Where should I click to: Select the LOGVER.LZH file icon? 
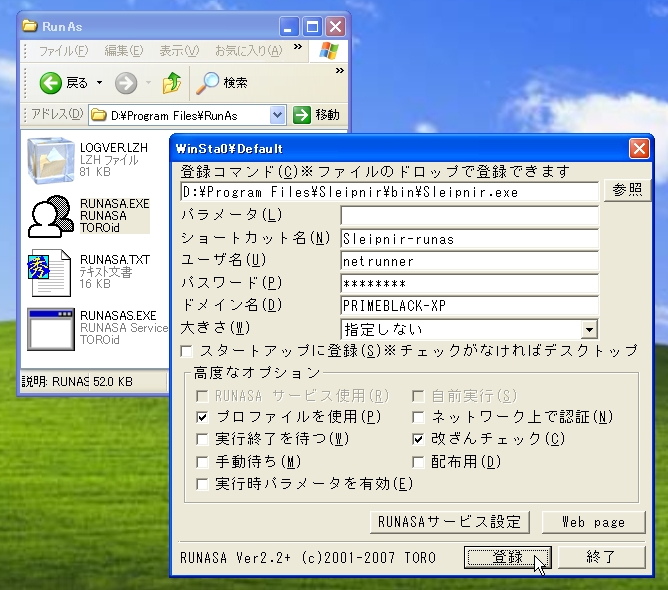click(50, 160)
